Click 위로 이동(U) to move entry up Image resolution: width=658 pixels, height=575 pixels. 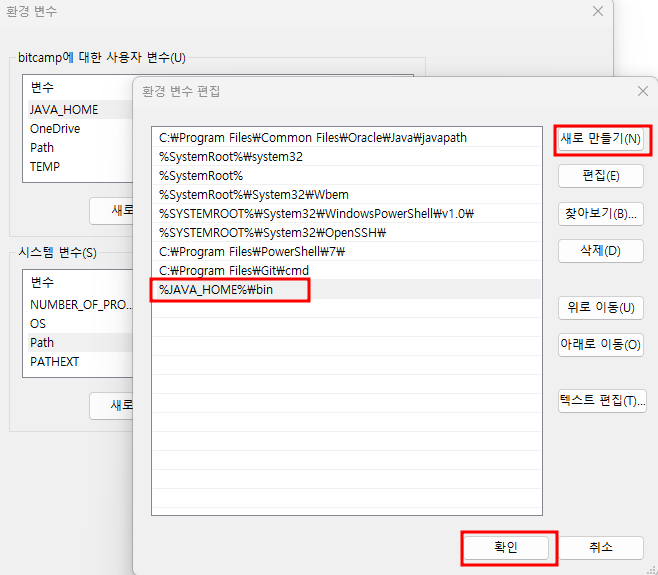(601, 308)
